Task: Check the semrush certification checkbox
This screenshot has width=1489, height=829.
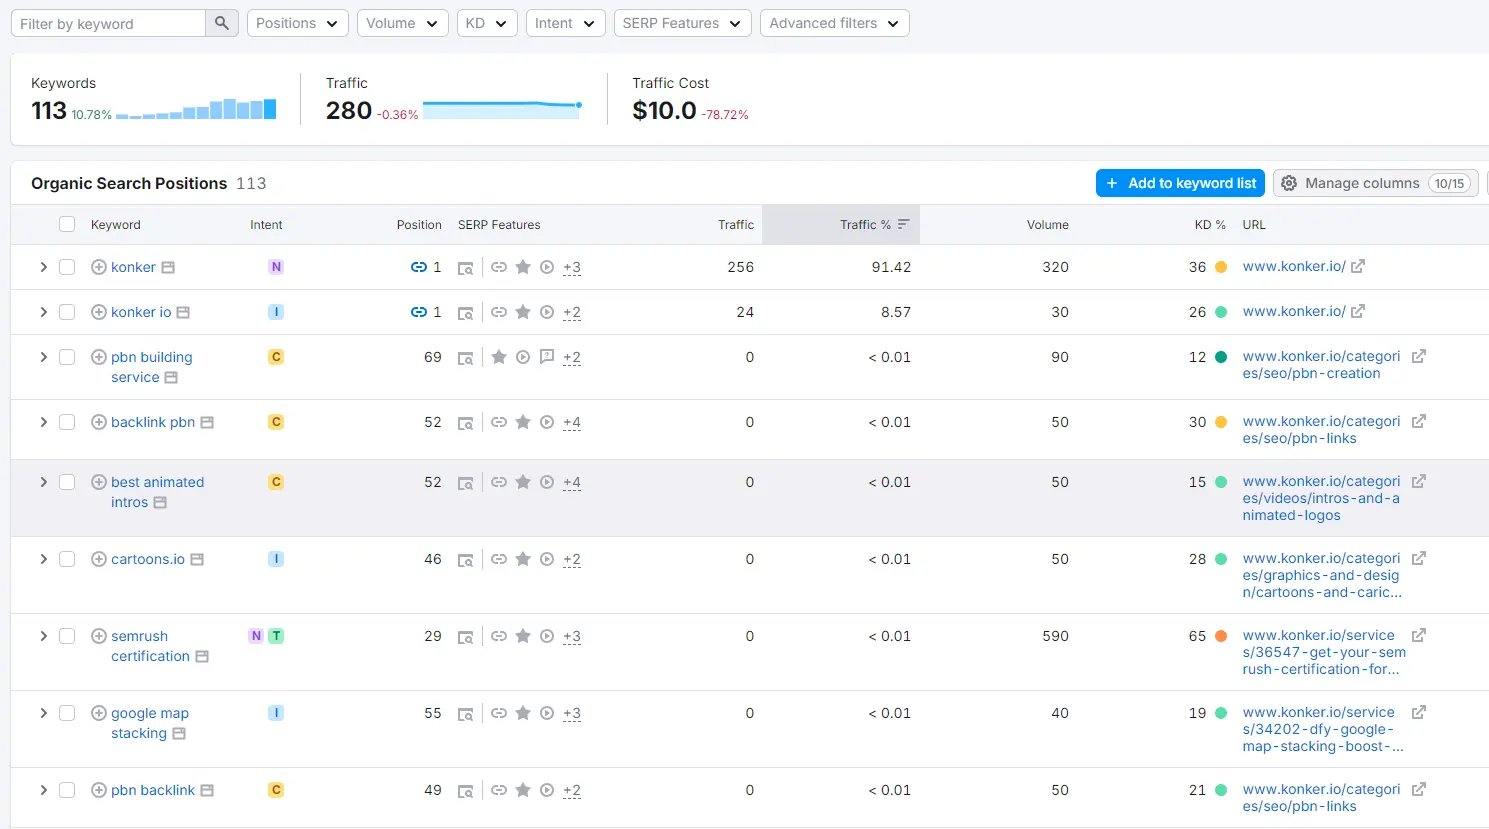Action: coord(67,636)
